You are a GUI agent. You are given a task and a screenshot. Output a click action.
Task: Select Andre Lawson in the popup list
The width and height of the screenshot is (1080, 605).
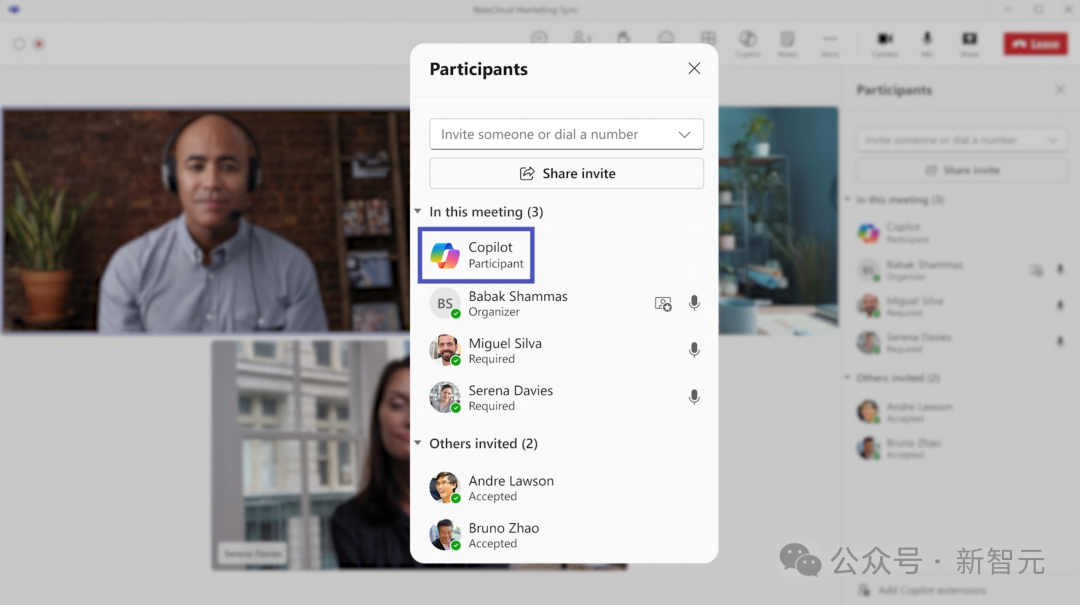click(511, 488)
